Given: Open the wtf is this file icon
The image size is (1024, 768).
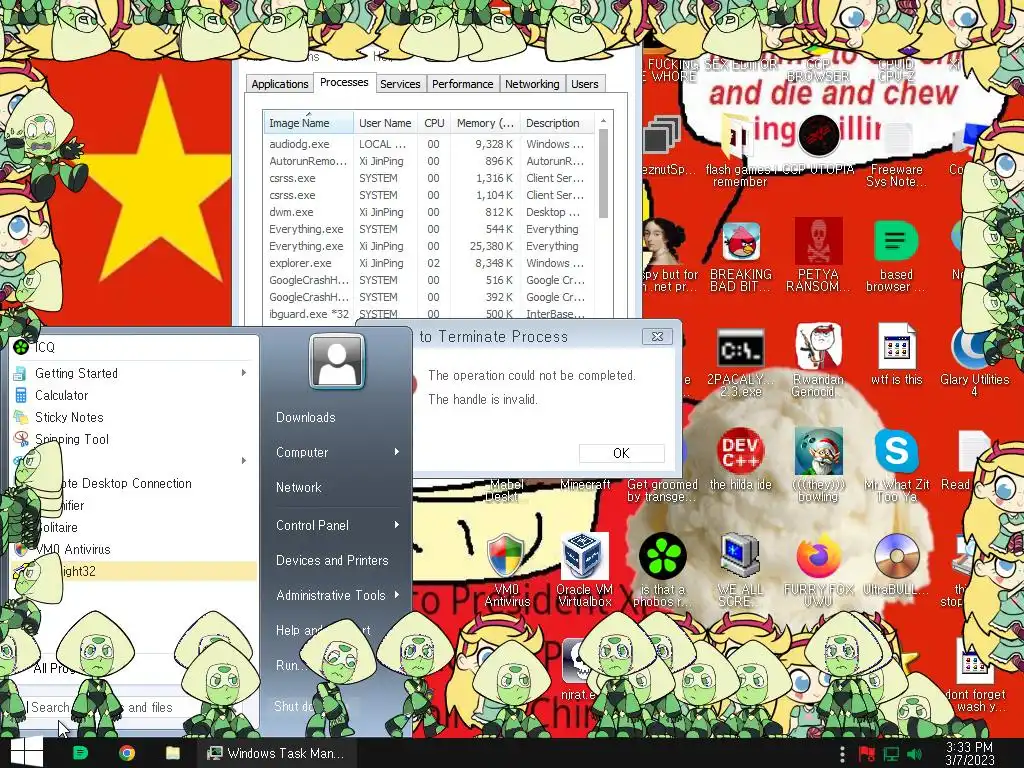Looking at the screenshot, I should [897, 346].
